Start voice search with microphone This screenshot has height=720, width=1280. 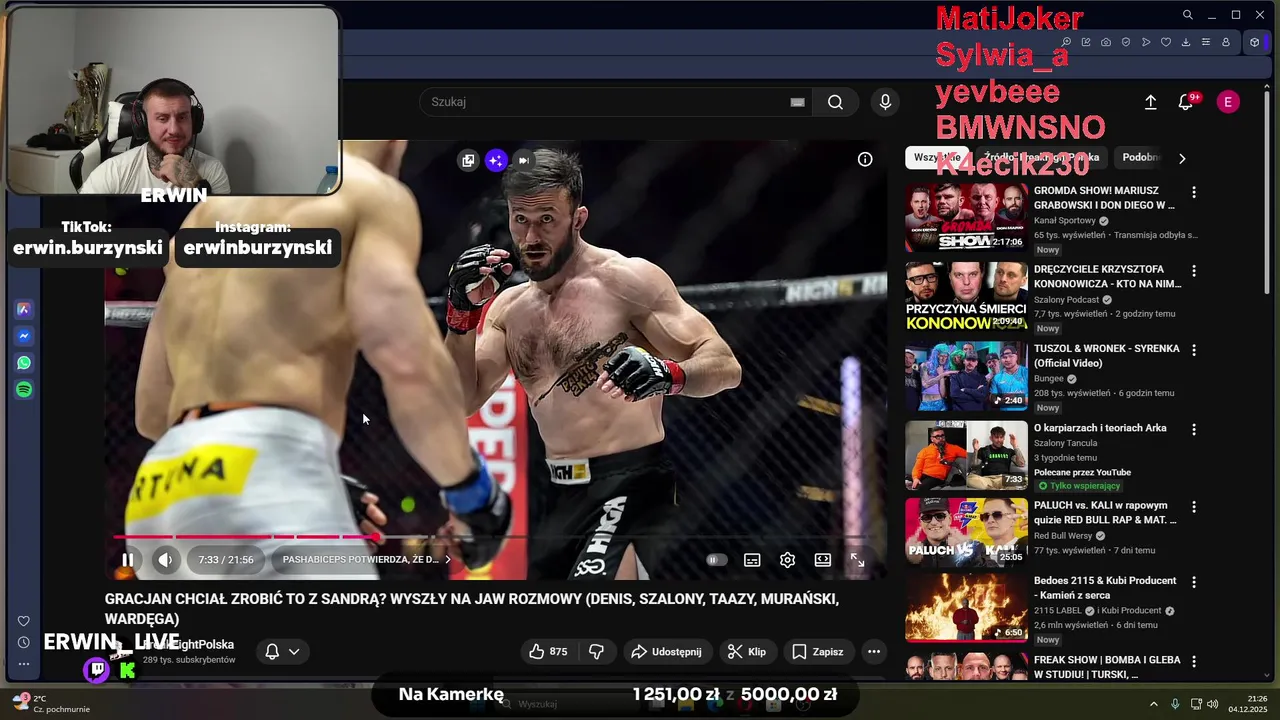(x=884, y=102)
